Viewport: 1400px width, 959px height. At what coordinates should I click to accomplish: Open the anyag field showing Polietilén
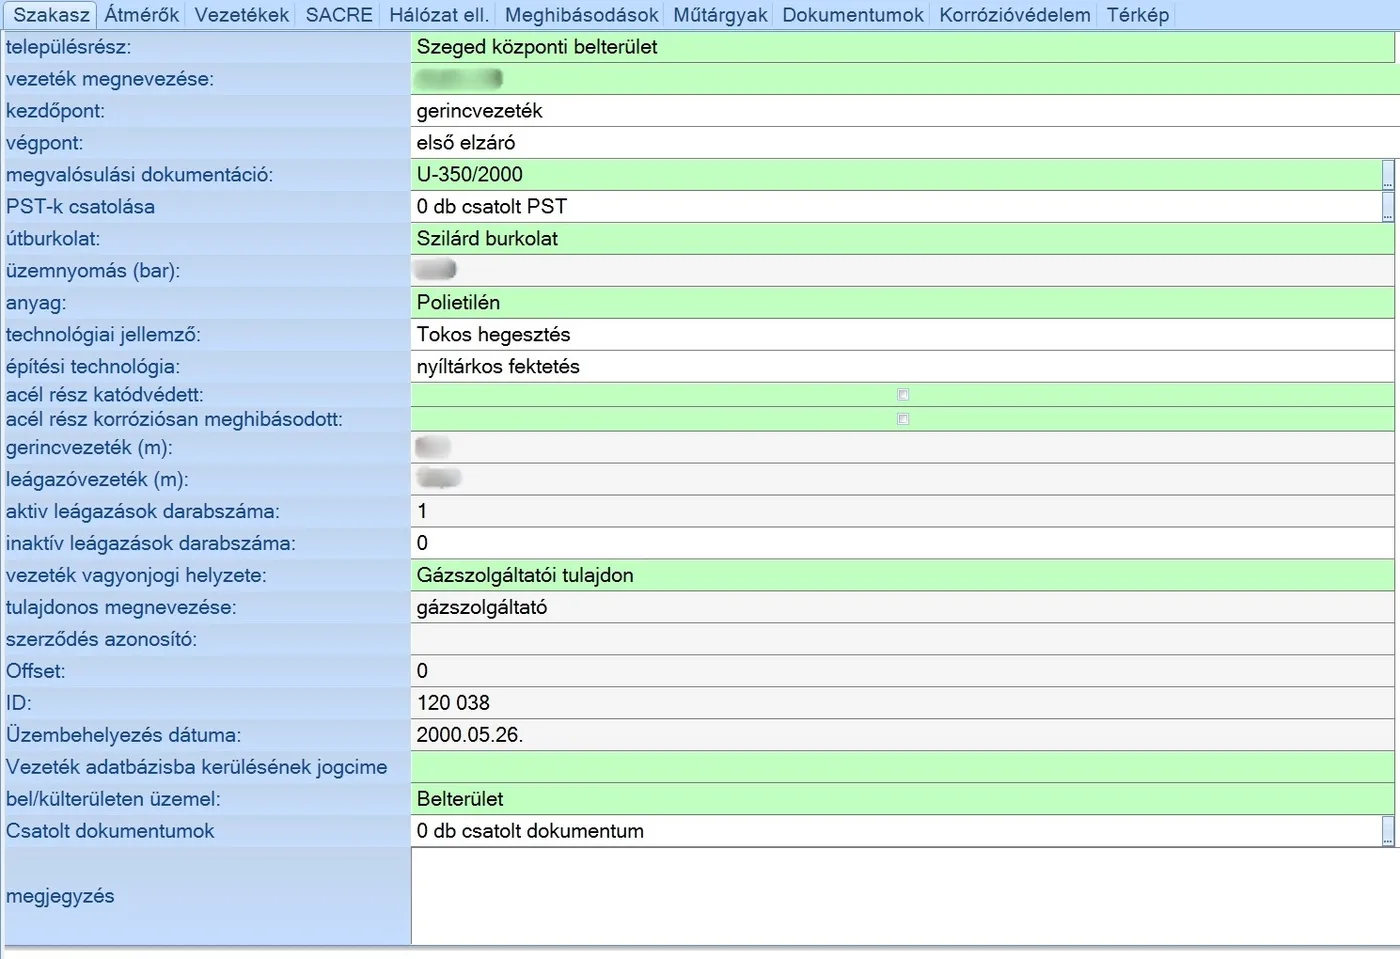pyautogui.click(x=903, y=303)
